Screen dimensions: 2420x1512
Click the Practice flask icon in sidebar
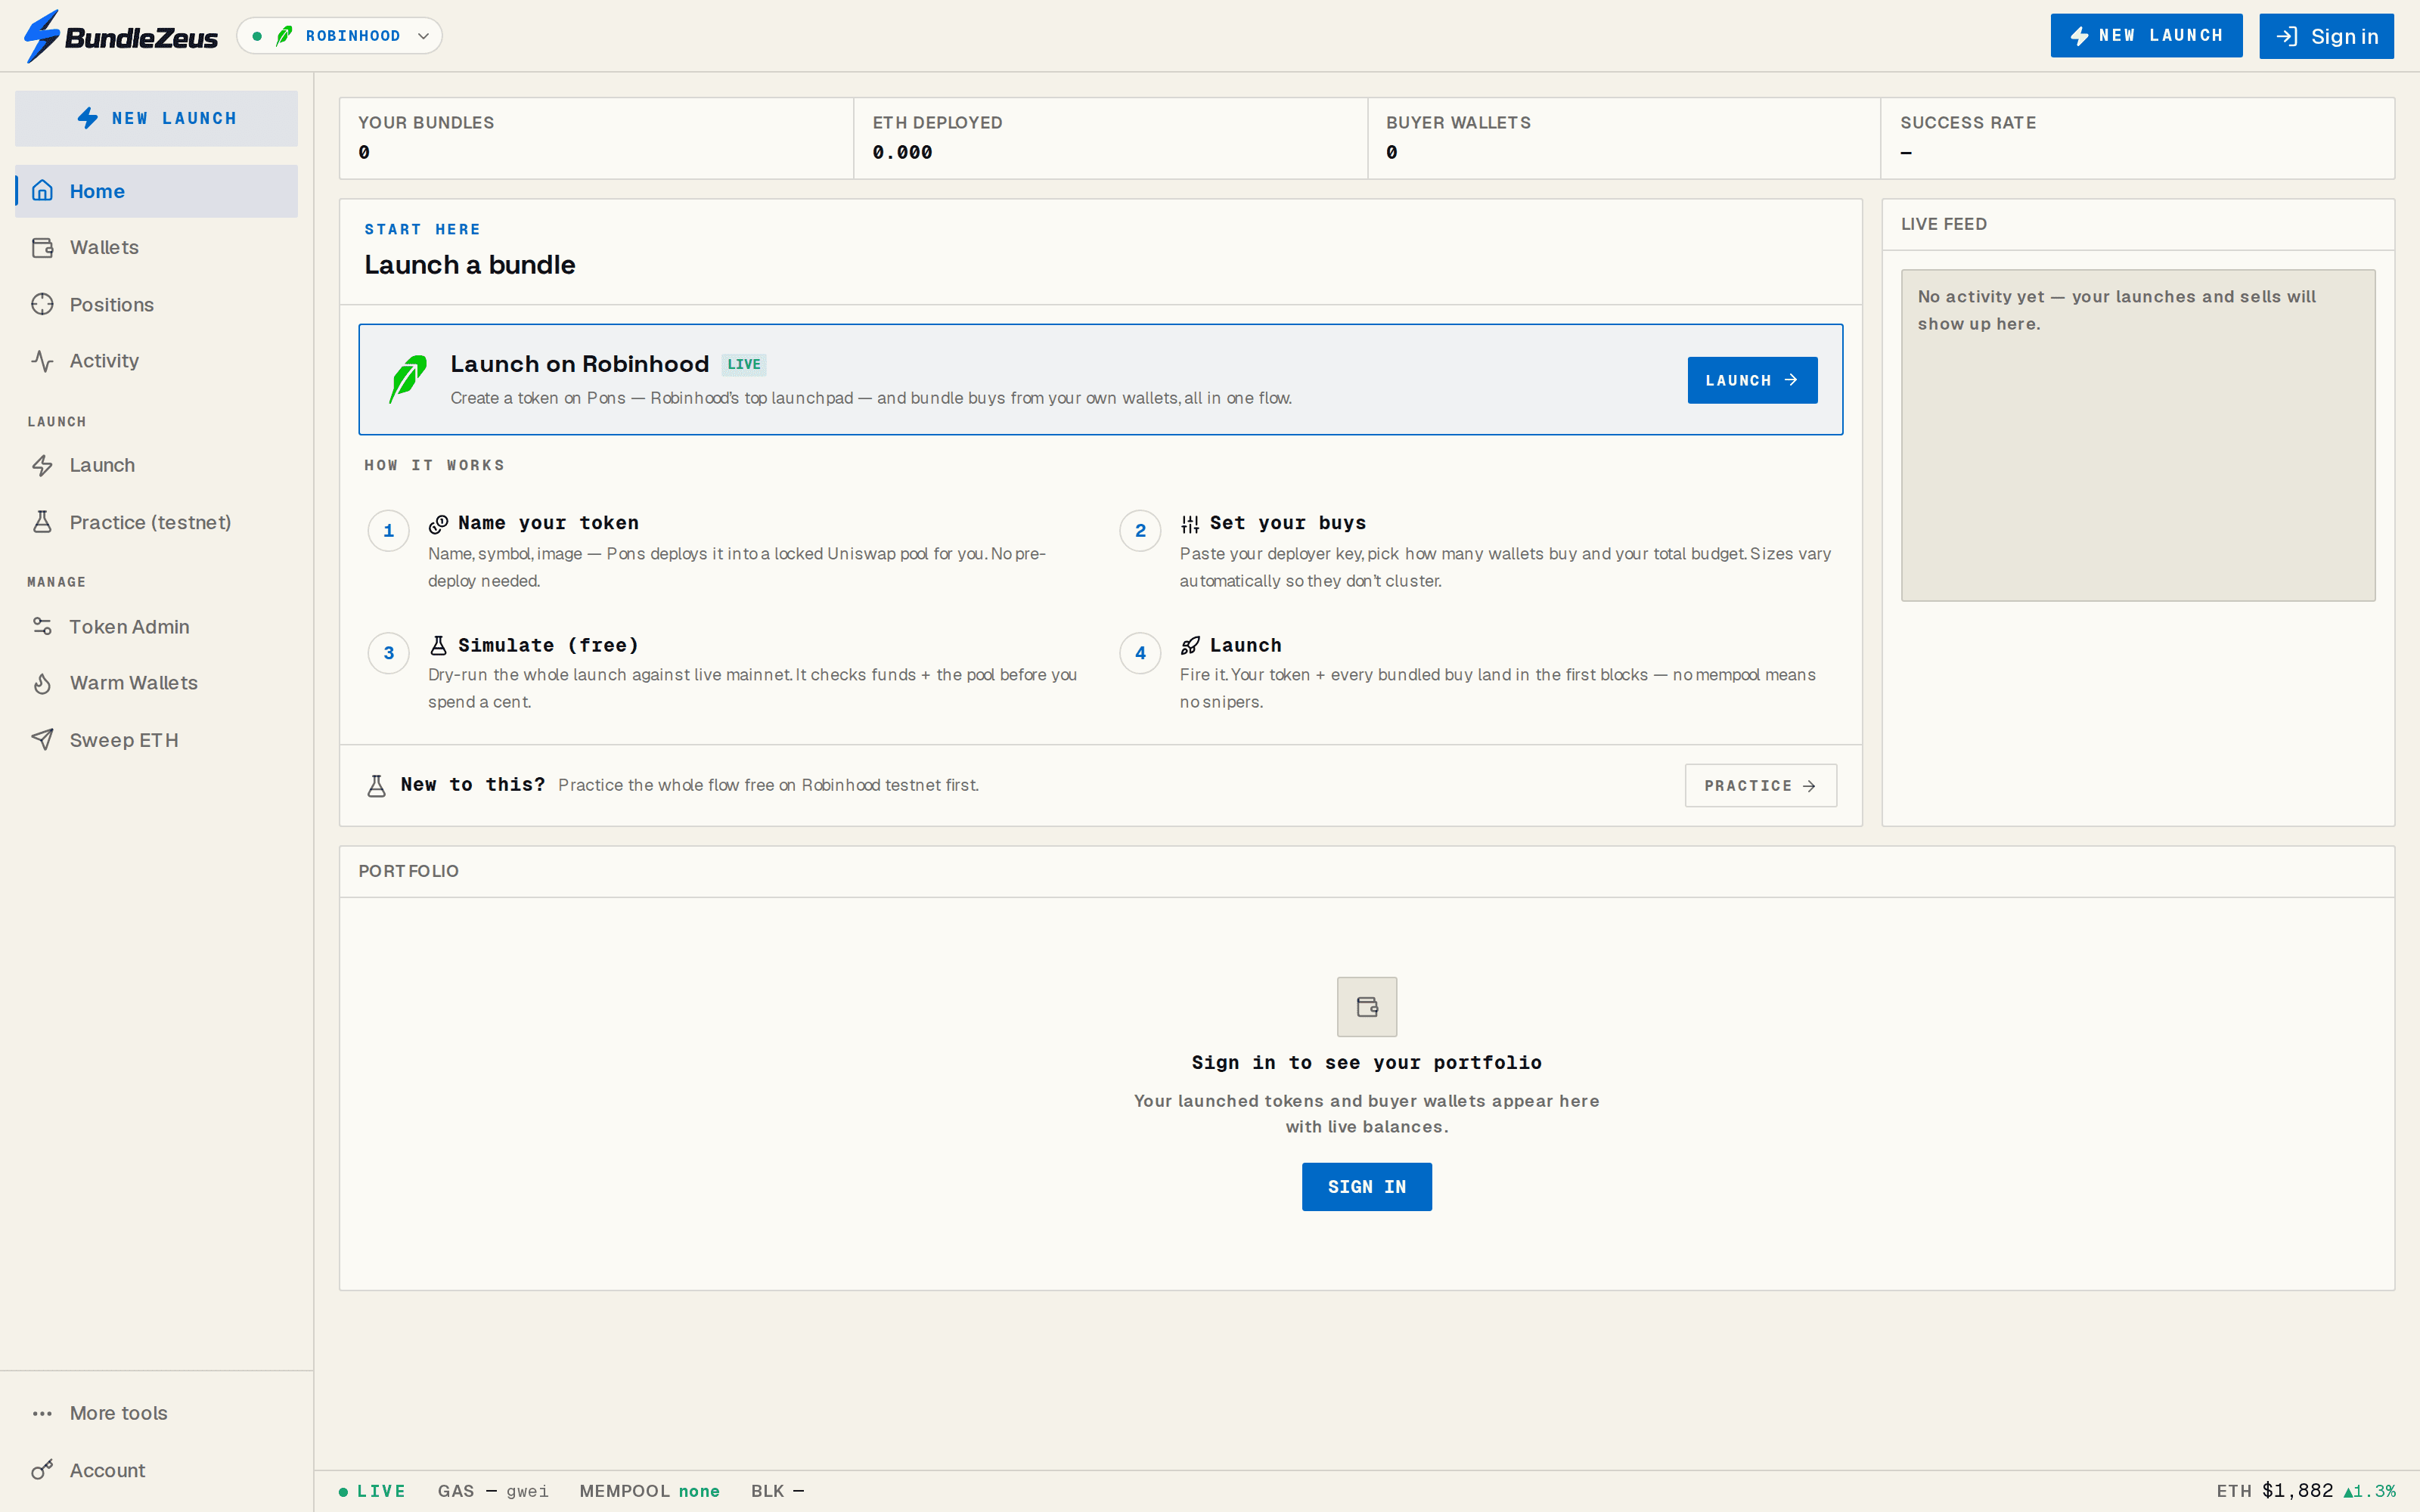pos(42,522)
